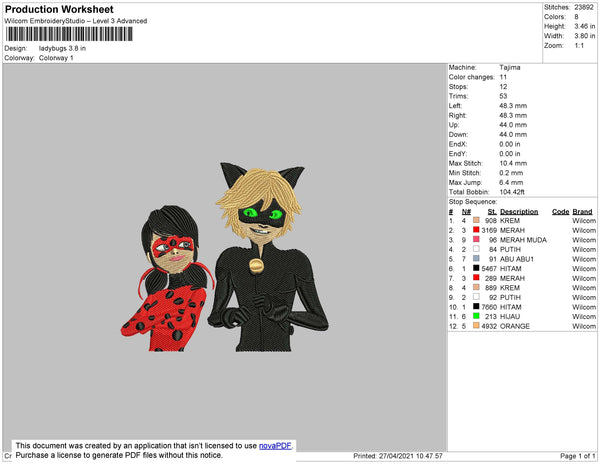Viewport: 600px width, 464px height.
Task: Click the 'ABU ABU1' description
Action: tap(517, 259)
